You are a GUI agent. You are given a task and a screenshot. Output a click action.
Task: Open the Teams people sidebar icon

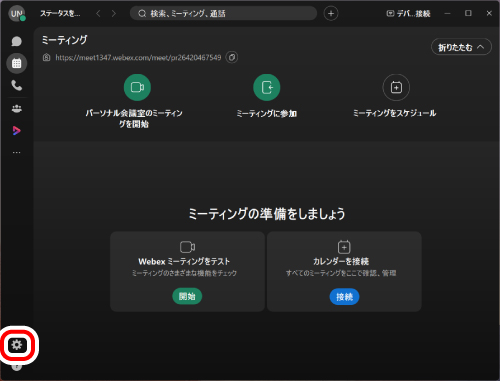(16, 108)
